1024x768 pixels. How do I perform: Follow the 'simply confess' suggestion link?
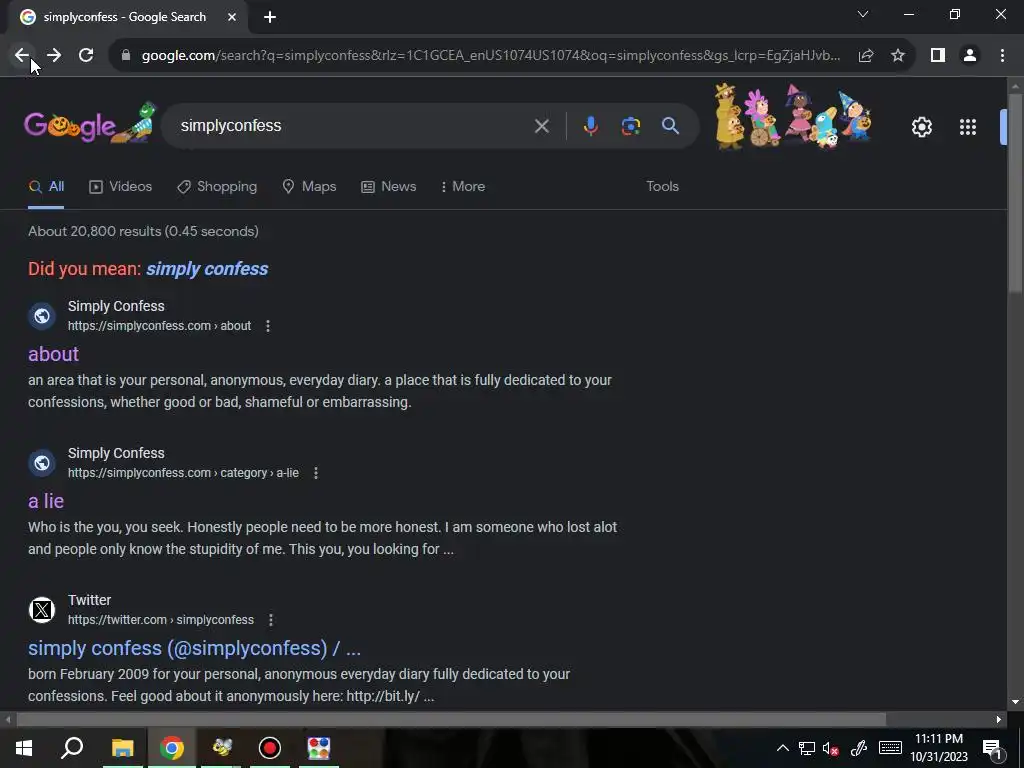pyautogui.click(x=207, y=269)
